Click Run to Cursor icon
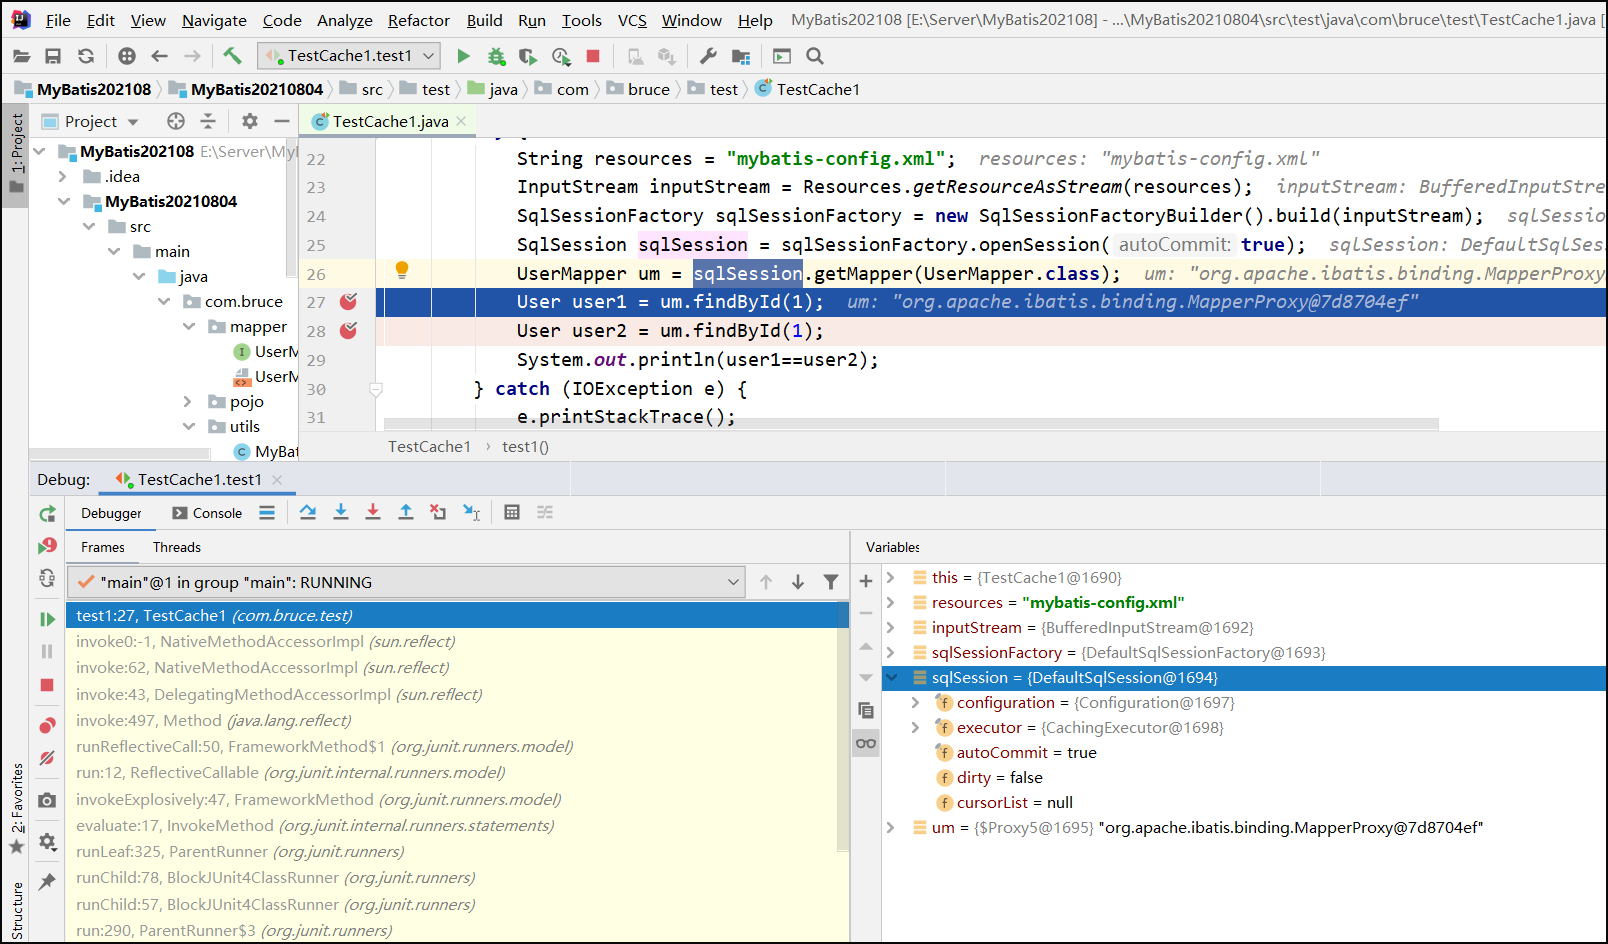Viewport: 1608px width, 944px height. pos(471,512)
